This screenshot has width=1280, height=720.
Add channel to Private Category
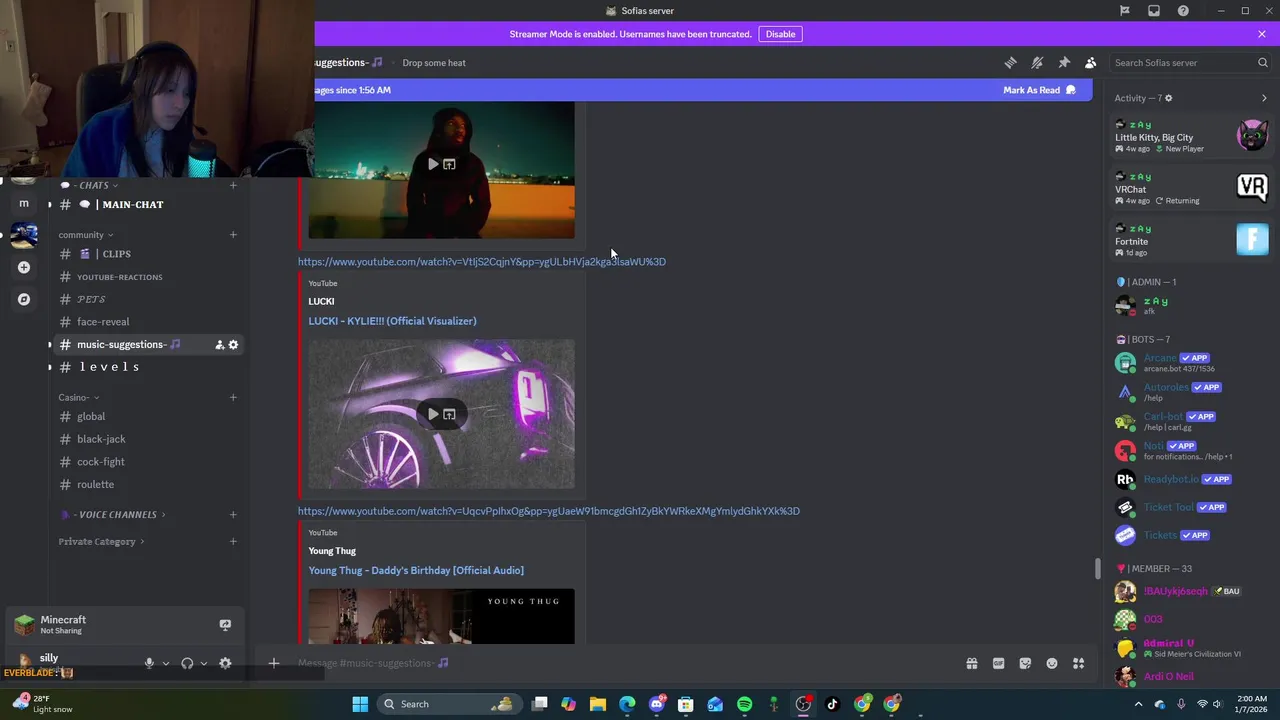[233, 542]
